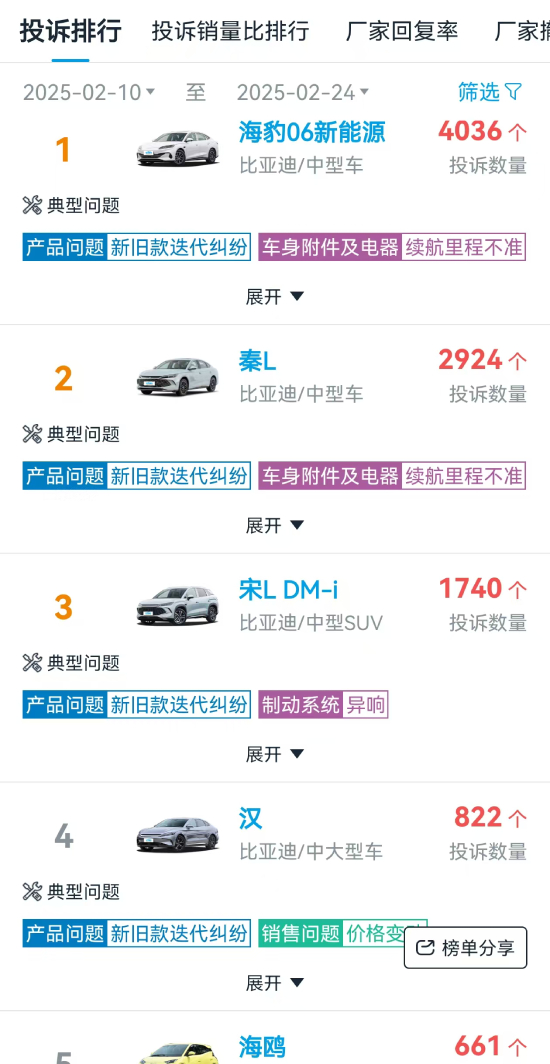Viewport: 550px width, 1064px height.
Task: Tap 制动系统 异响 tag
Action: point(323,706)
